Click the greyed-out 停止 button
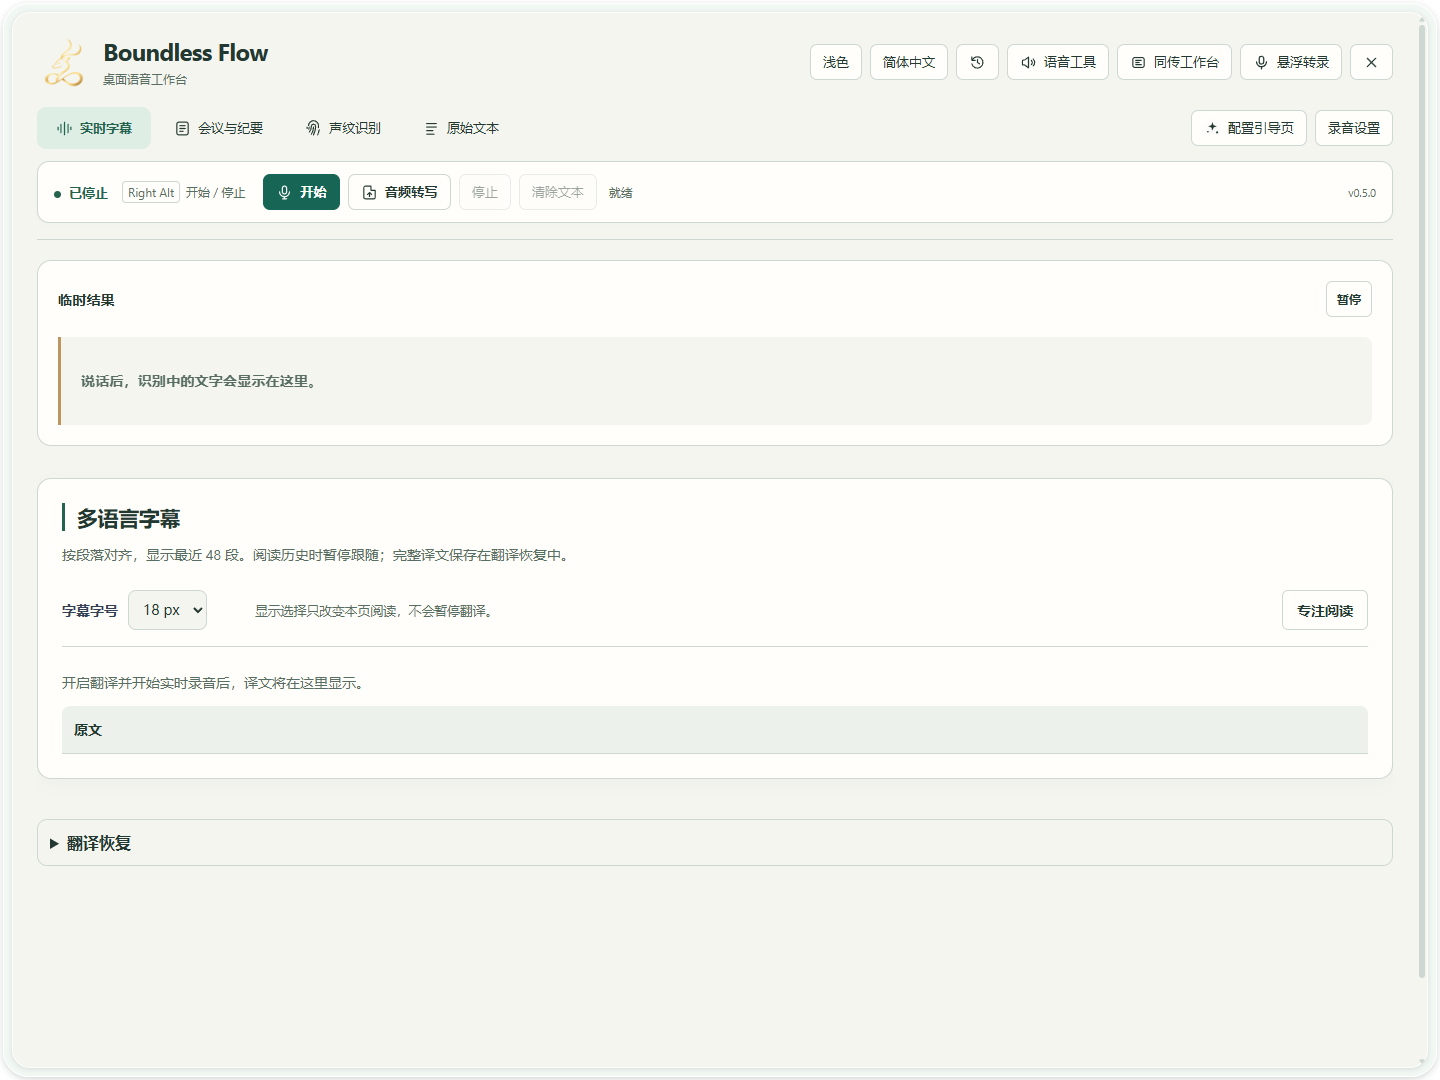This screenshot has height=1080, width=1440. coord(485,192)
